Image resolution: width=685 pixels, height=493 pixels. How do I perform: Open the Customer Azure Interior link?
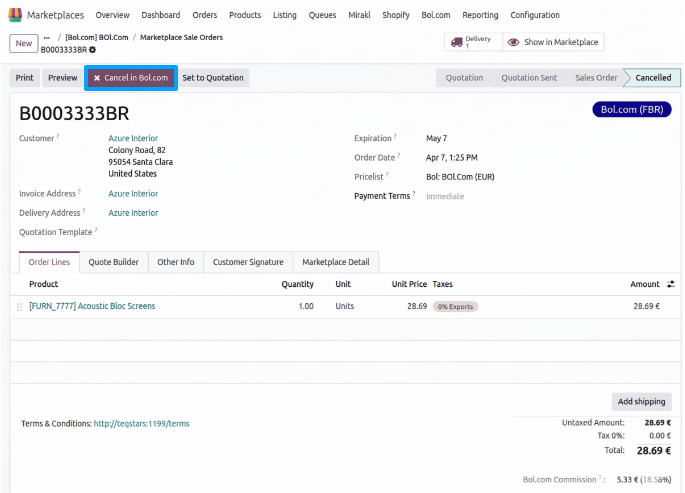133,138
